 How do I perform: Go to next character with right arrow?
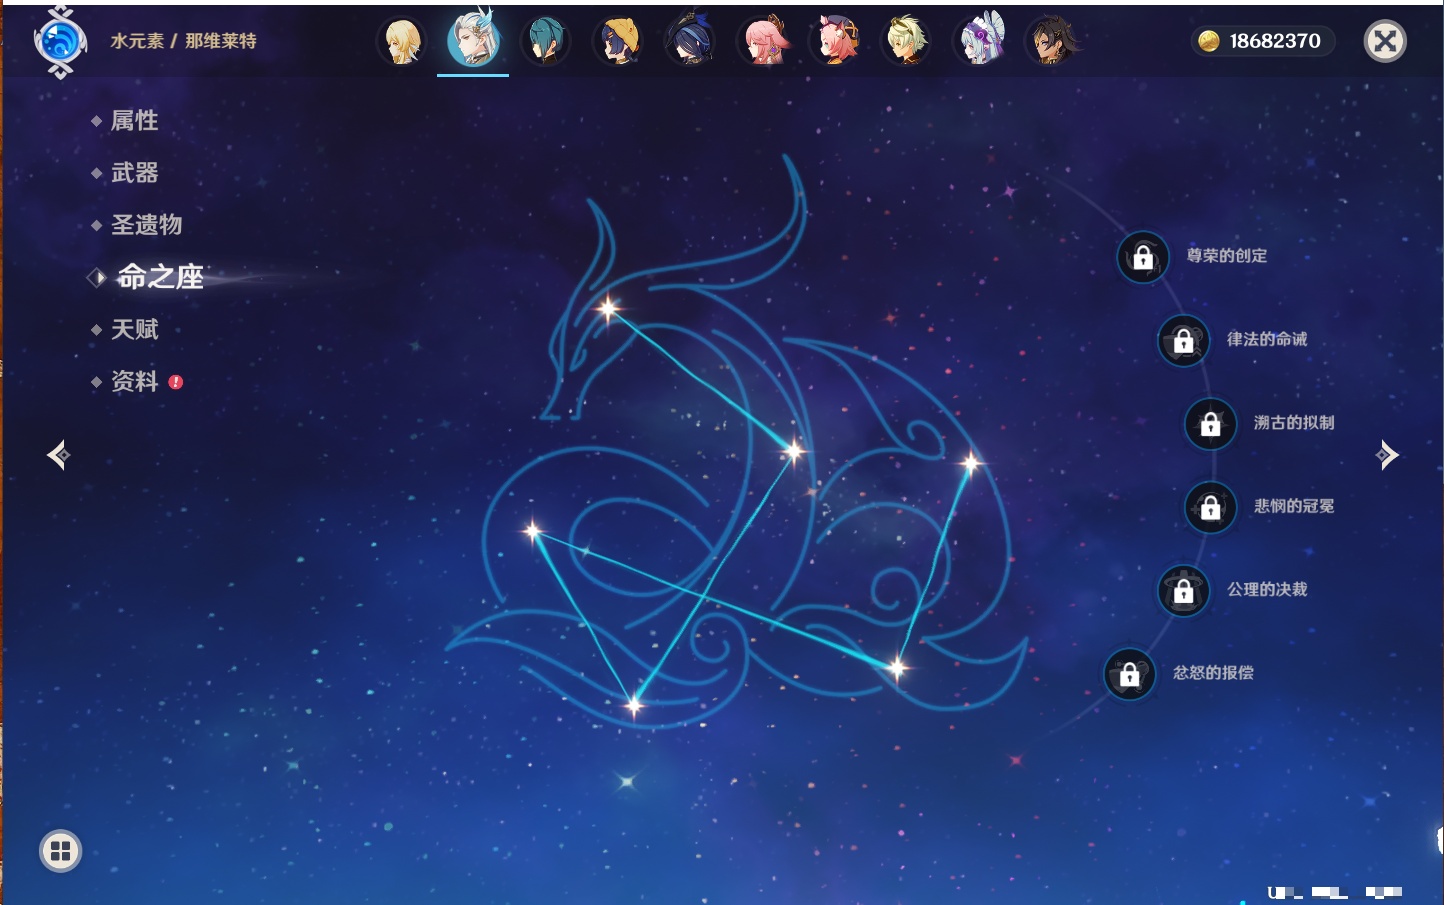click(x=1387, y=455)
